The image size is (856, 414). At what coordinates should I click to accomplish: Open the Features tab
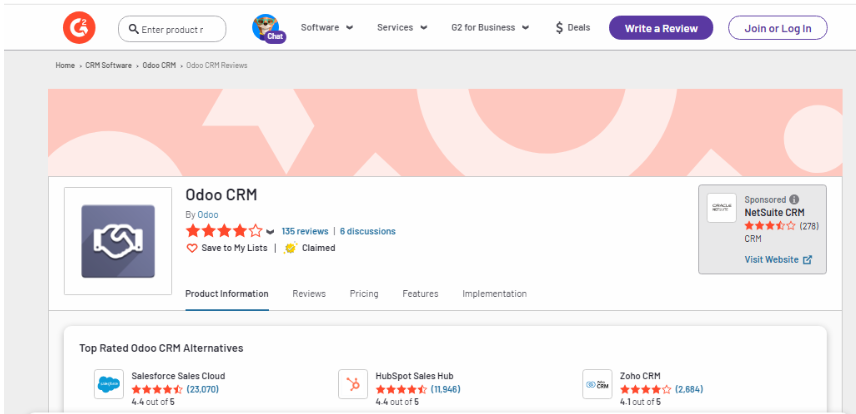tap(420, 294)
